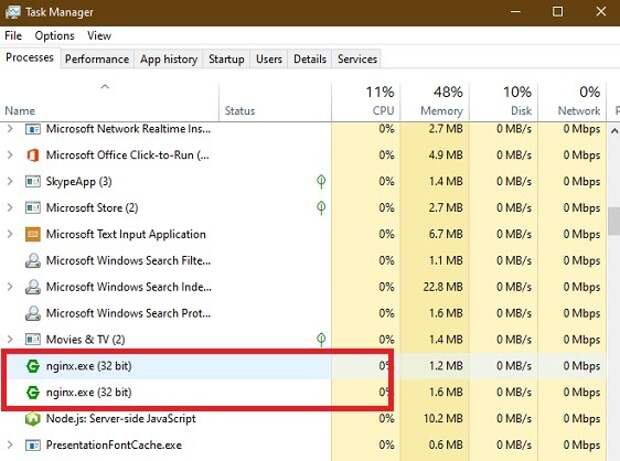620x461 pixels.
Task: Click the SkypeApp suspended leaf status icon
Action: [321, 181]
